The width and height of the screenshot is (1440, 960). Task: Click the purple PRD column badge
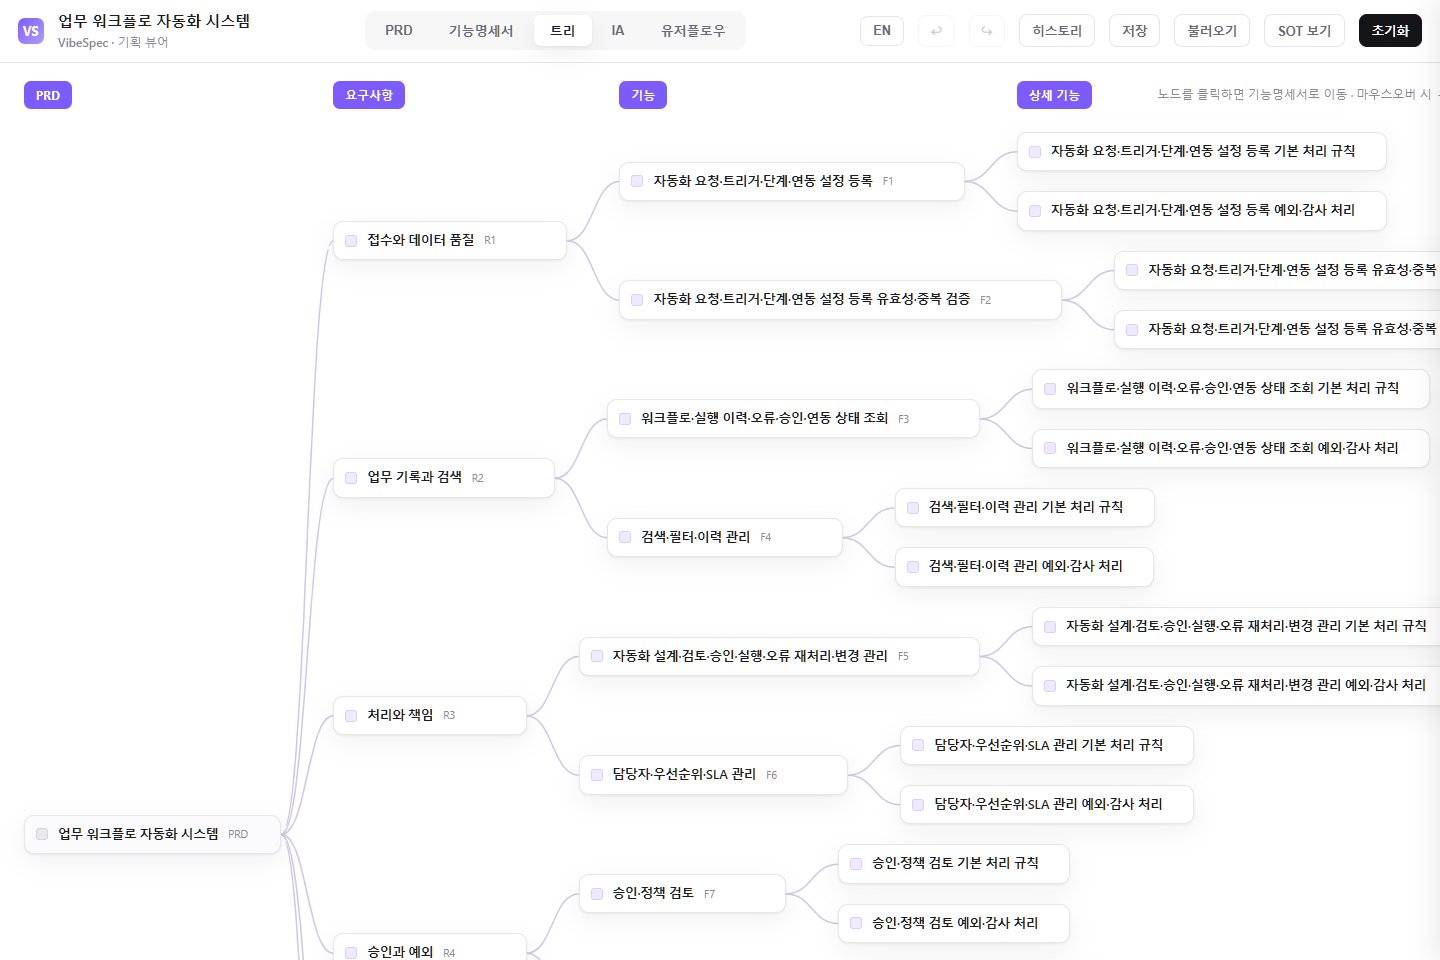click(x=48, y=95)
